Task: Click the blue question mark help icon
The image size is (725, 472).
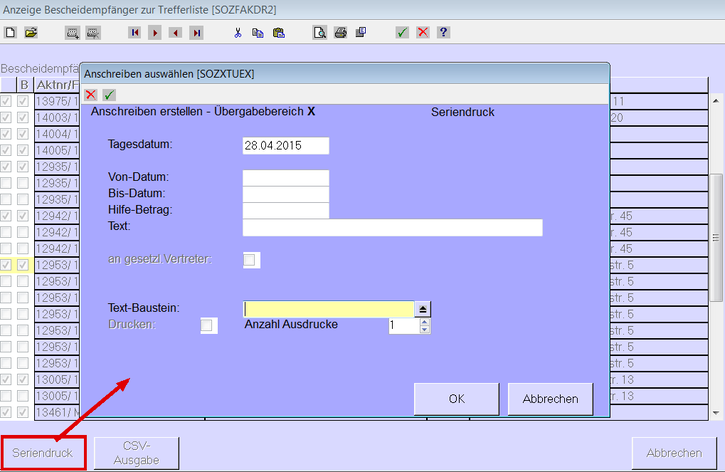Action: (x=443, y=33)
